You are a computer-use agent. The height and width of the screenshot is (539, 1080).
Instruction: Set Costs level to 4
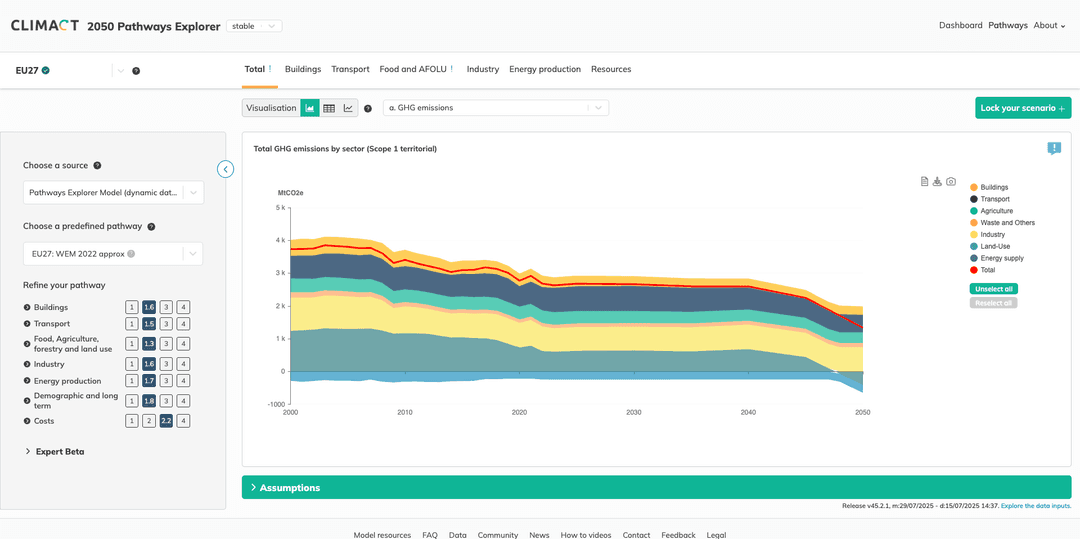pos(183,421)
